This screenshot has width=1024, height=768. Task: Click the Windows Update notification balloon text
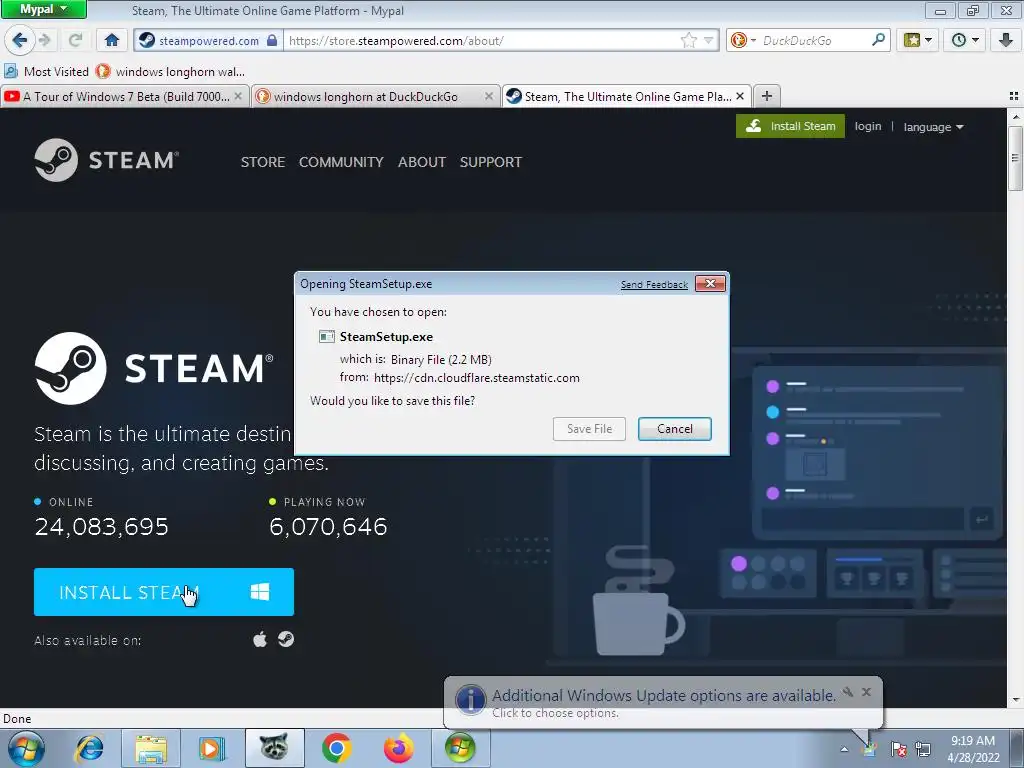pyautogui.click(x=664, y=696)
